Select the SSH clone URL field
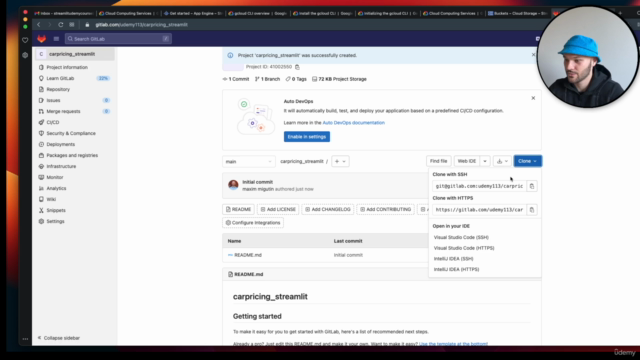 click(479, 186)
